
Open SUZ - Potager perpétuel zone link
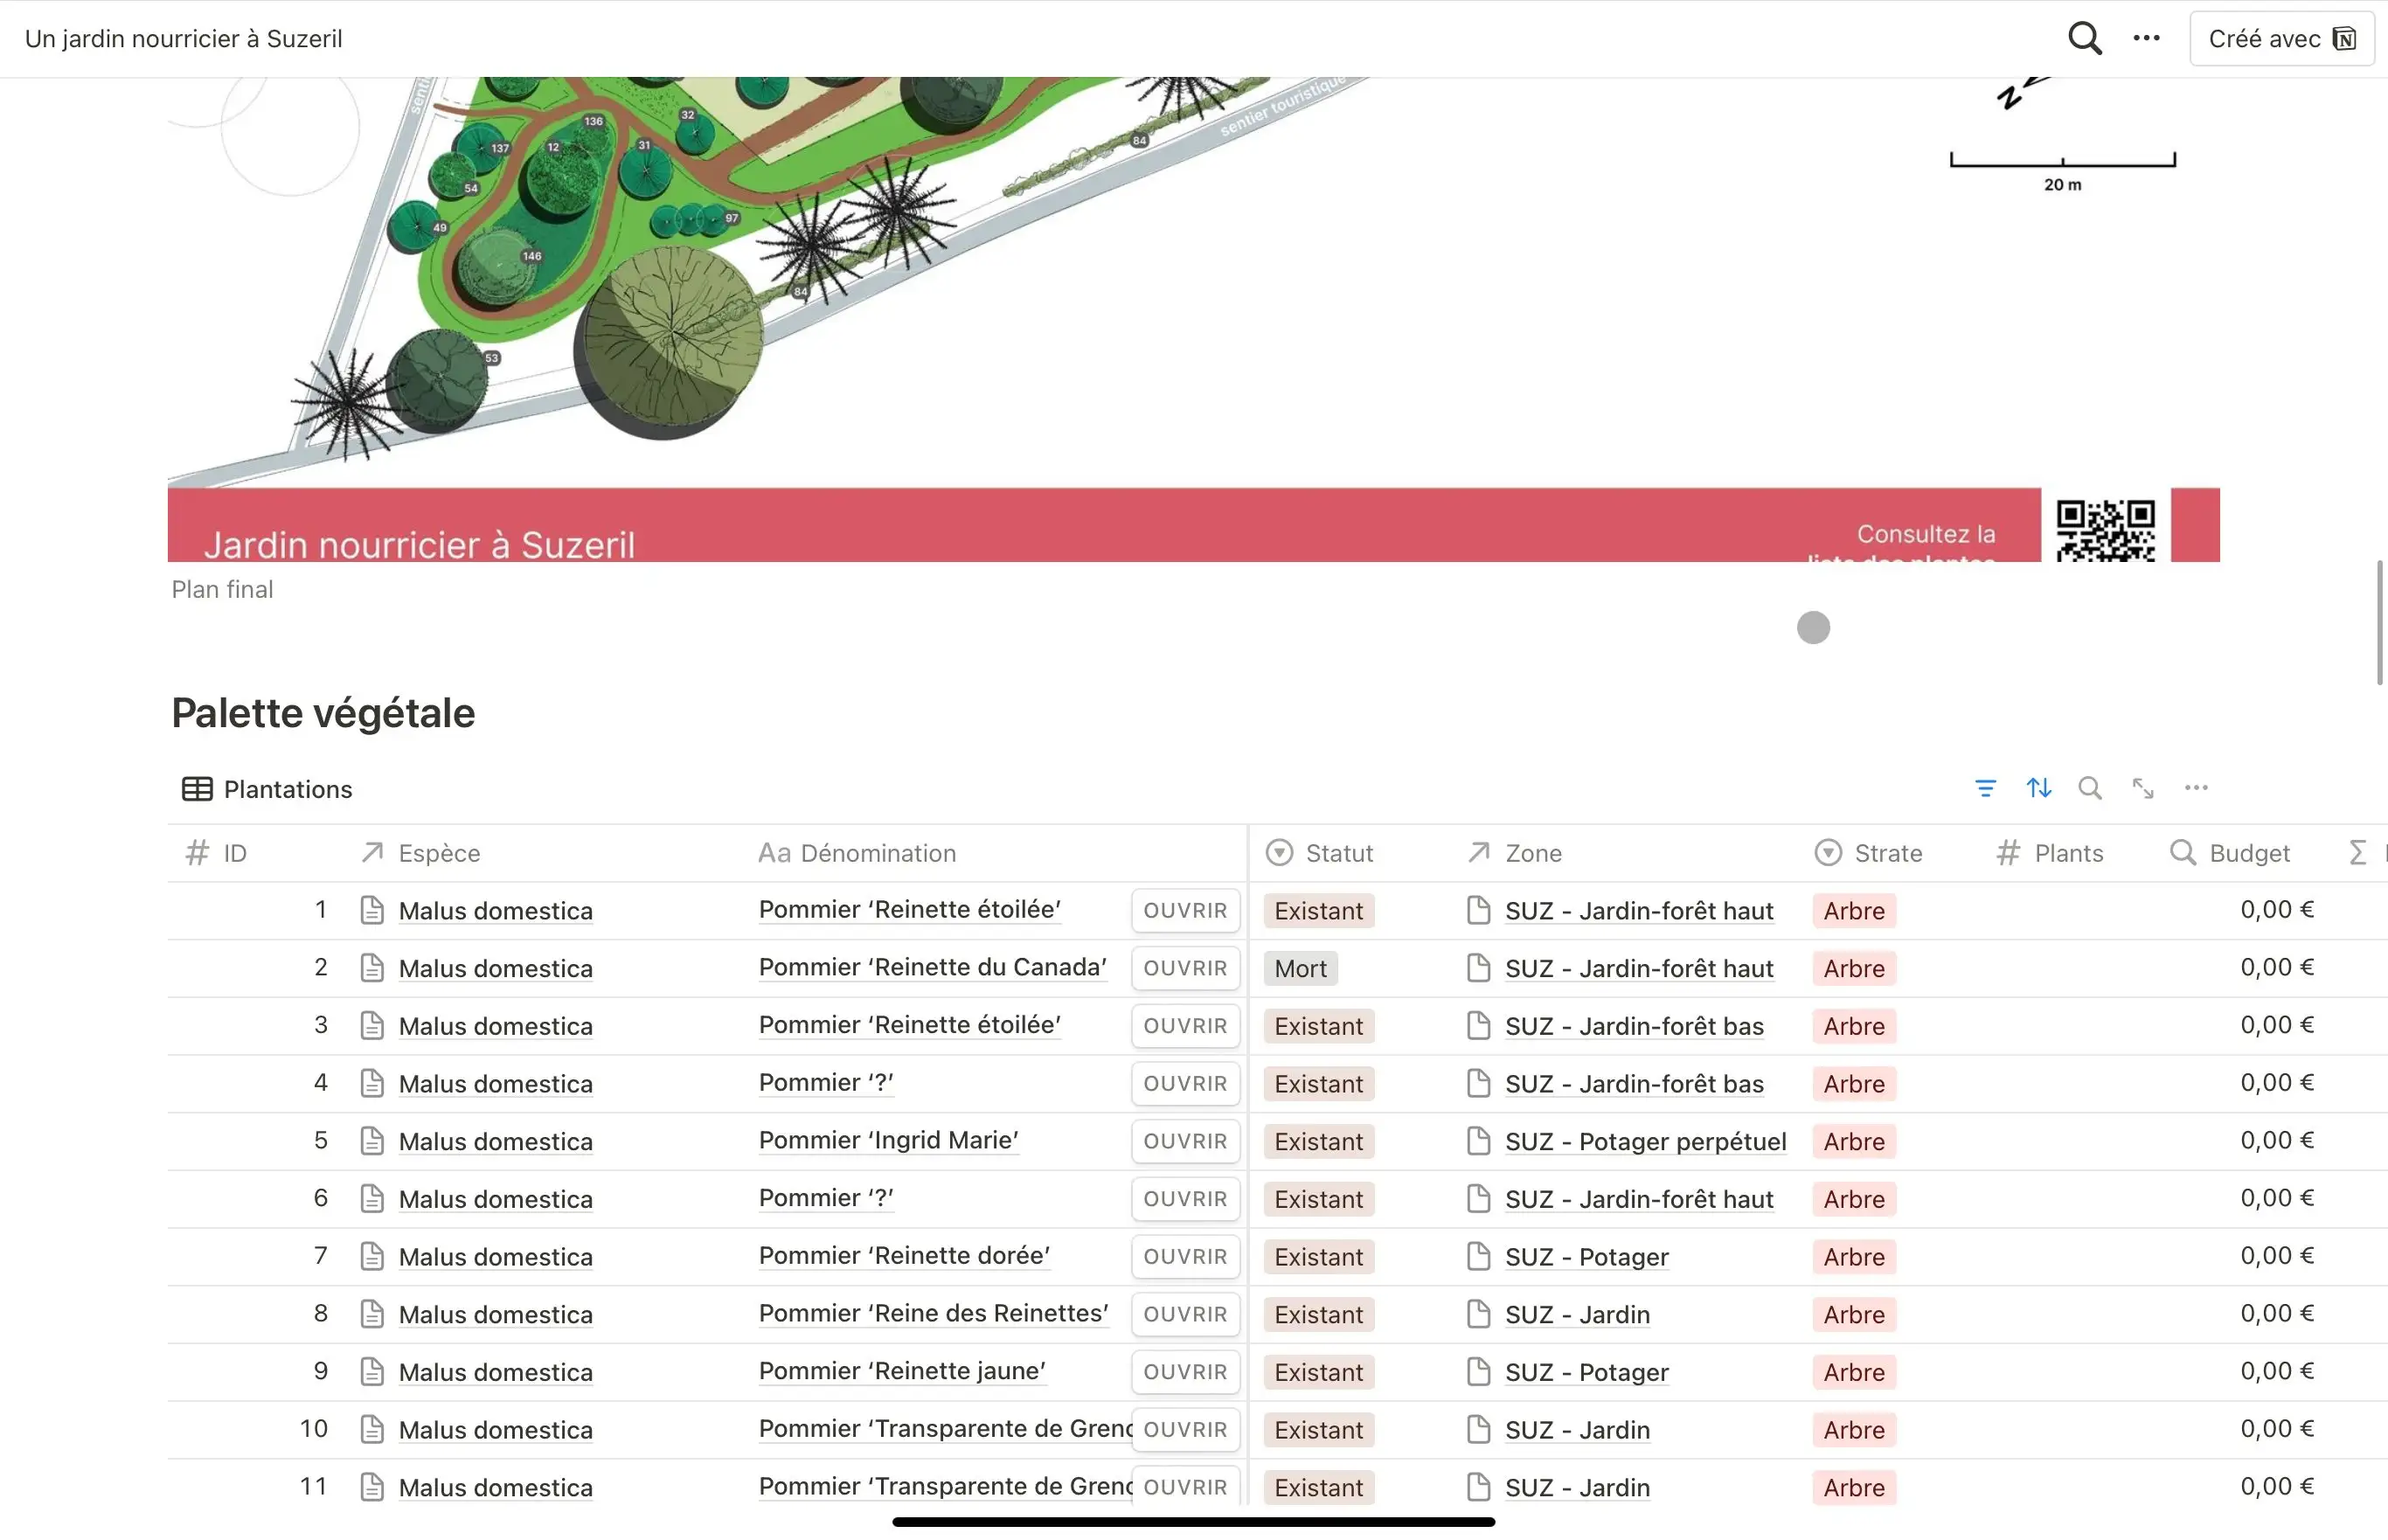coord(1645,1141)
